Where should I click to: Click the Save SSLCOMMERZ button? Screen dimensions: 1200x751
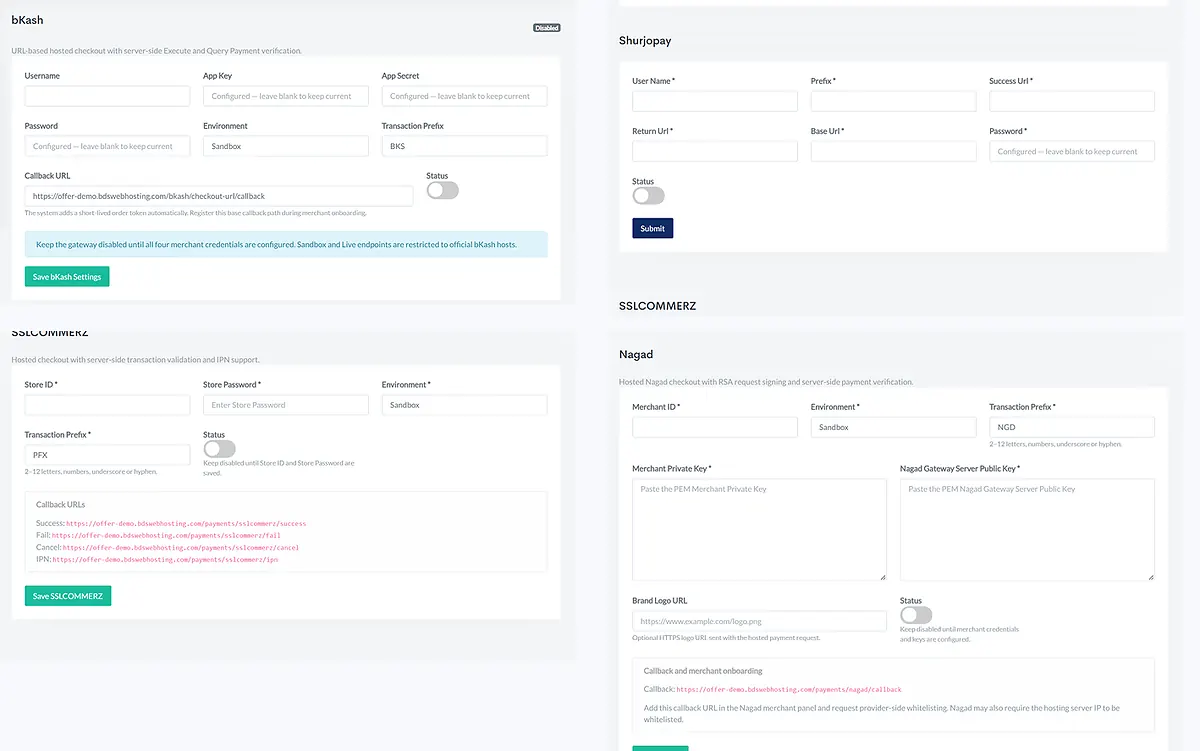point(68,596)
